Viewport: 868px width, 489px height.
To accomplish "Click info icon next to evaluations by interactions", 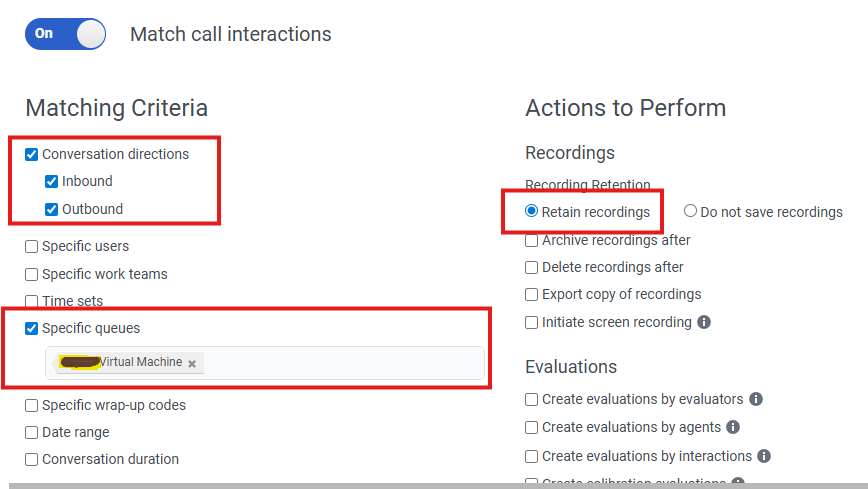I will click(764, 456).
